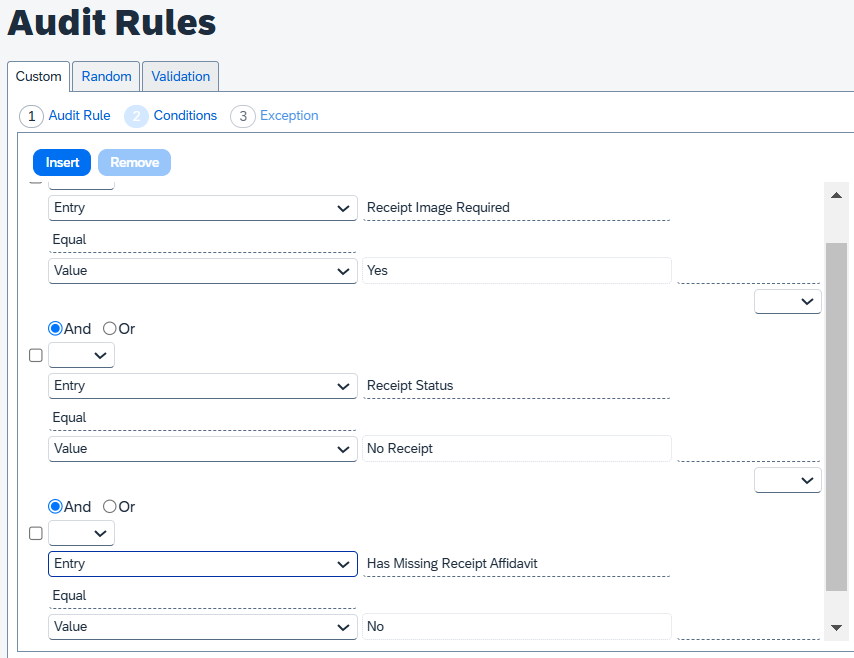Click Equal operator under Receipt Status

coord(69,418)
